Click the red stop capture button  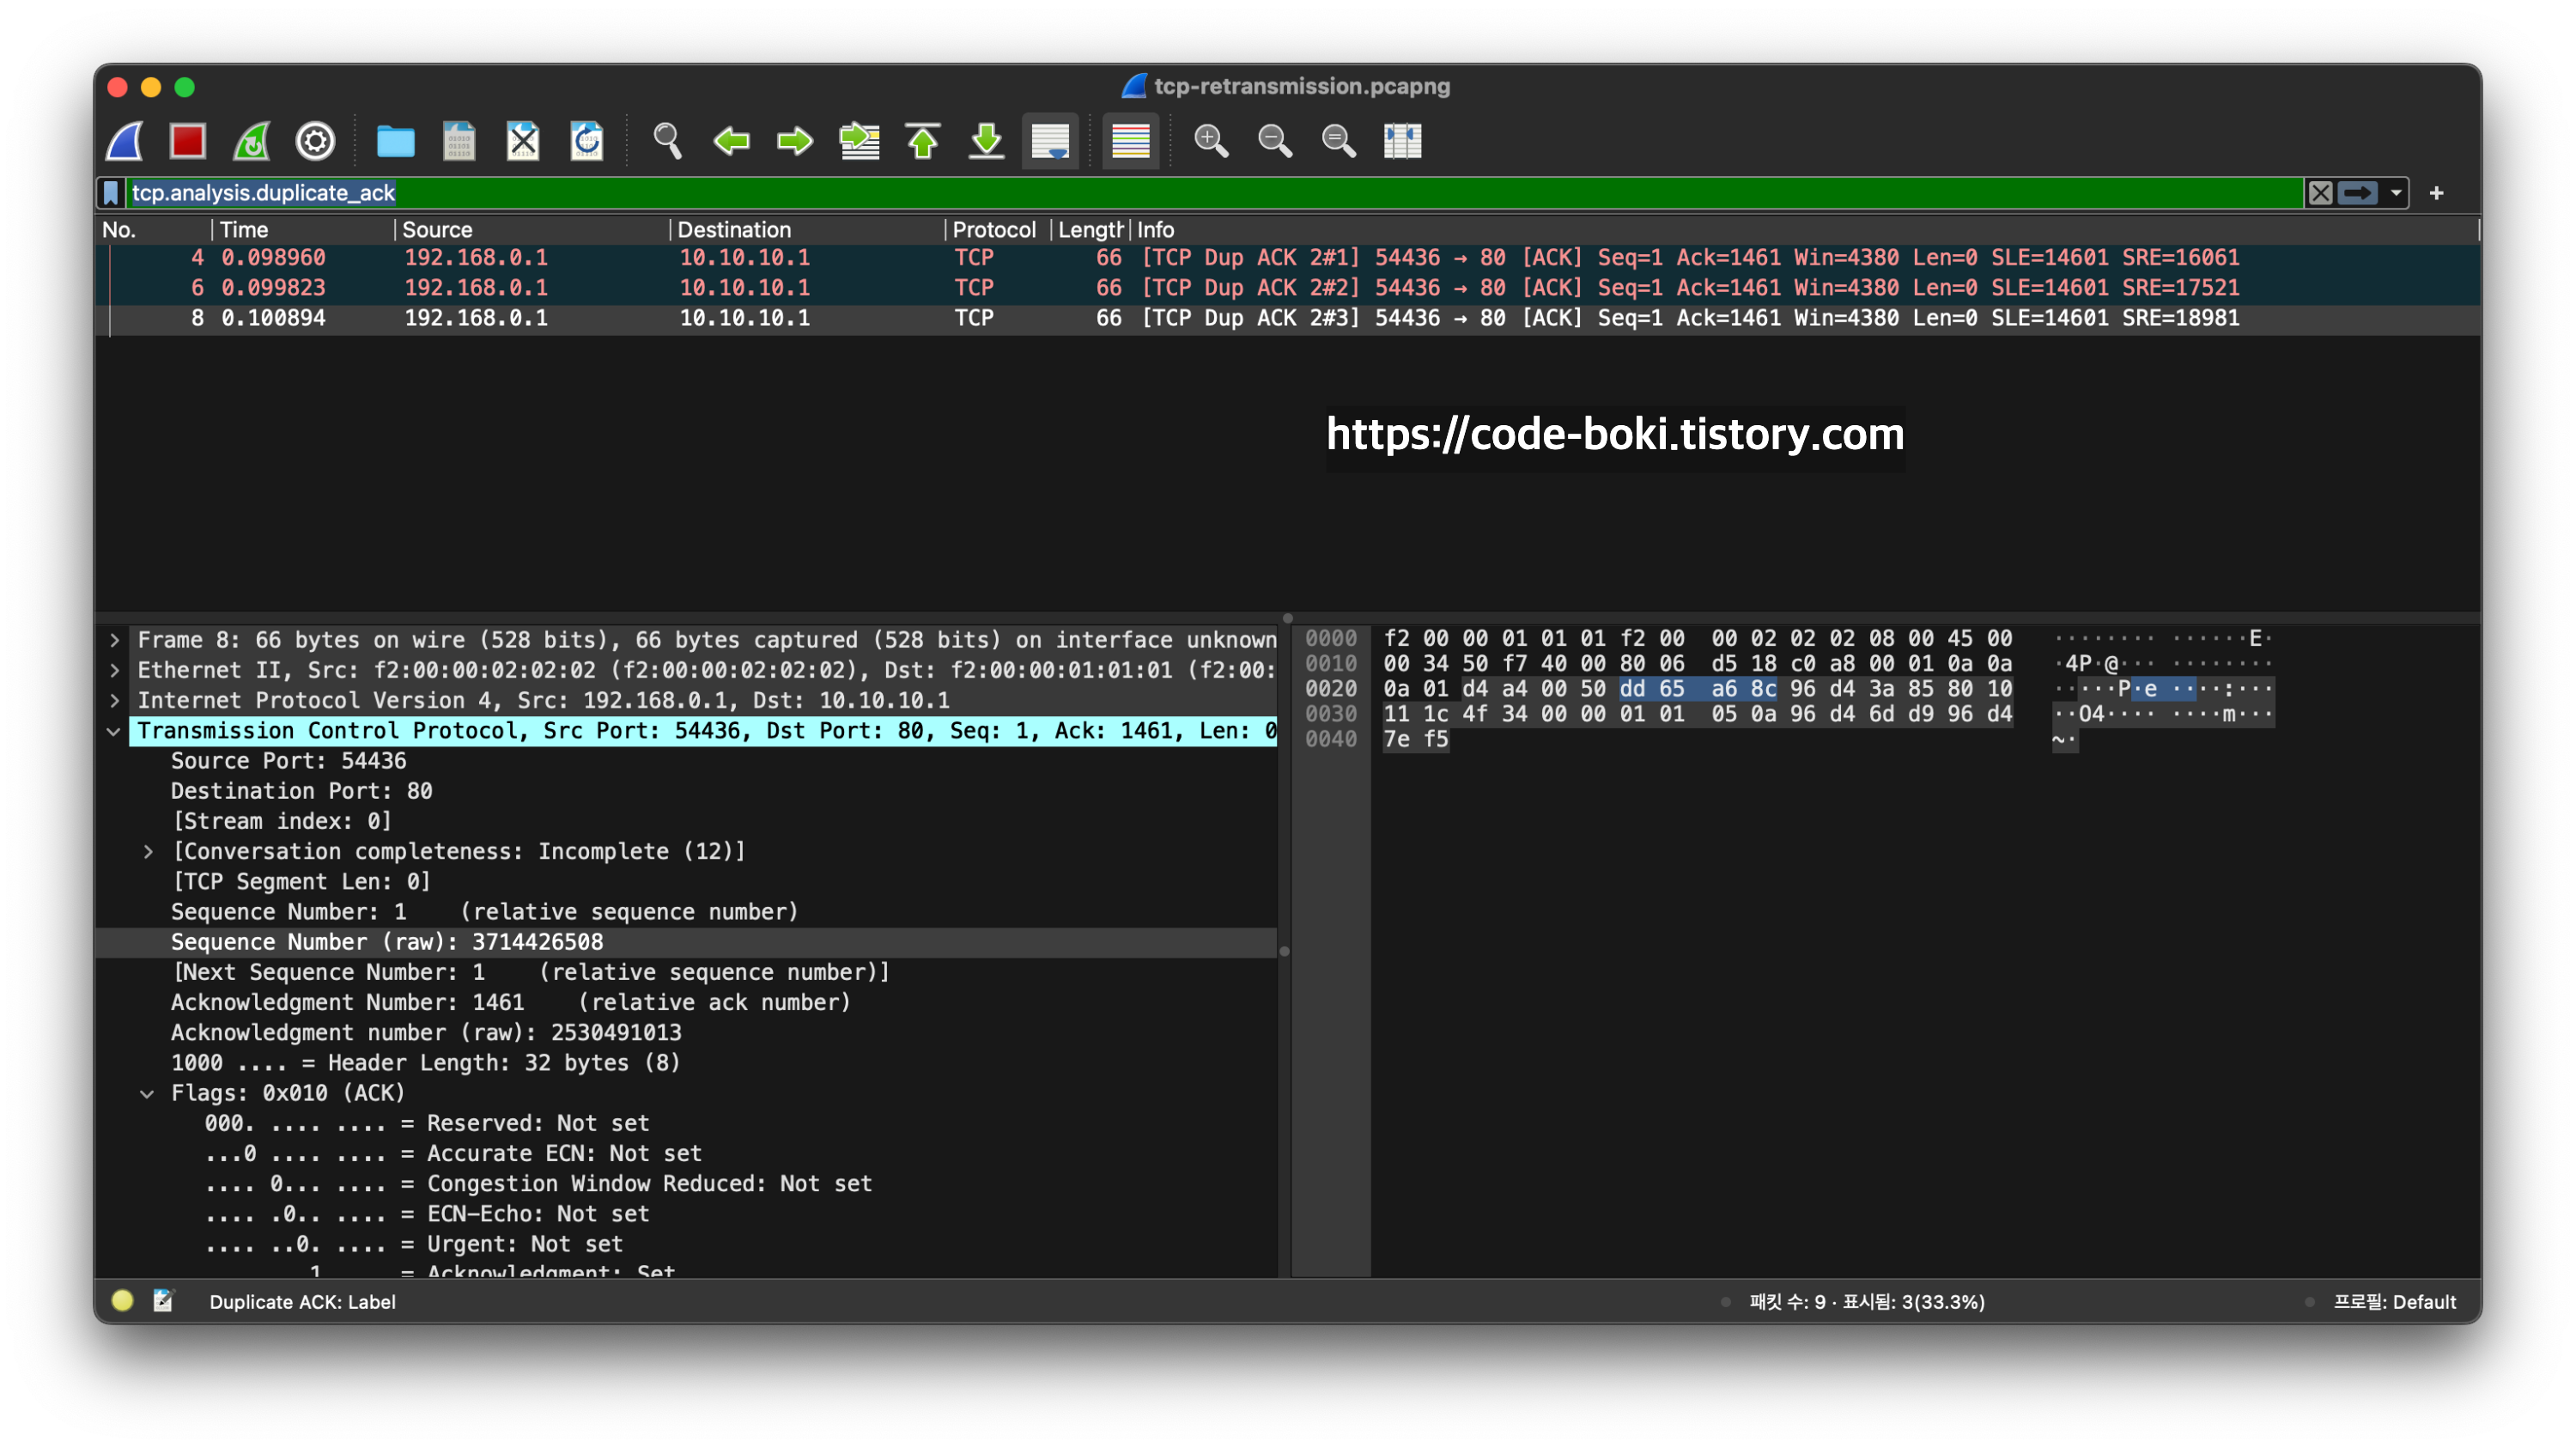187,141
